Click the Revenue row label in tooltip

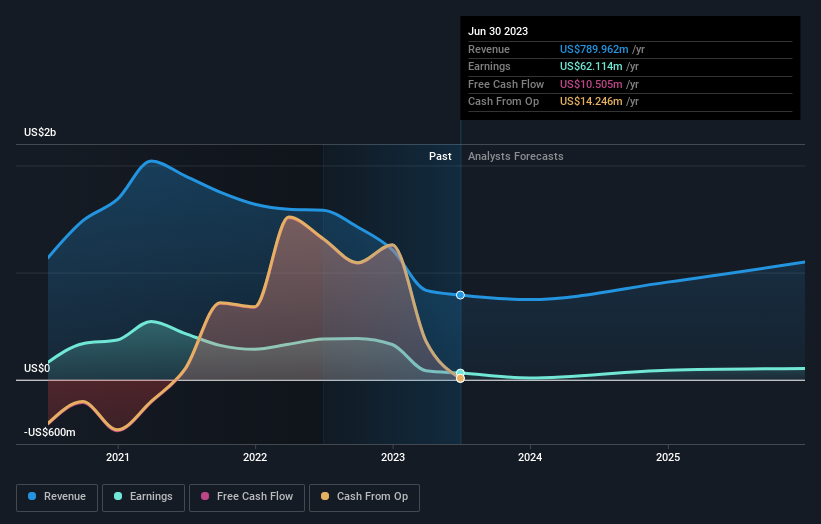click(x=489, y=49)
